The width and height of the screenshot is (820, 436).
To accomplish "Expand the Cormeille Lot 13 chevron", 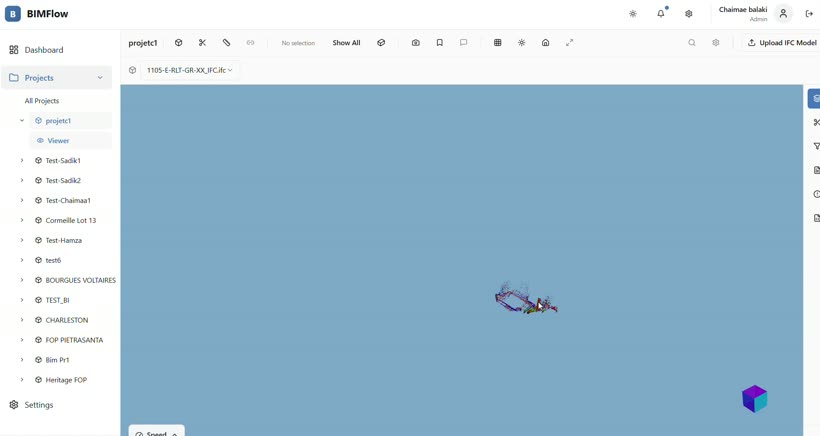I will click(x=22, y=220).
